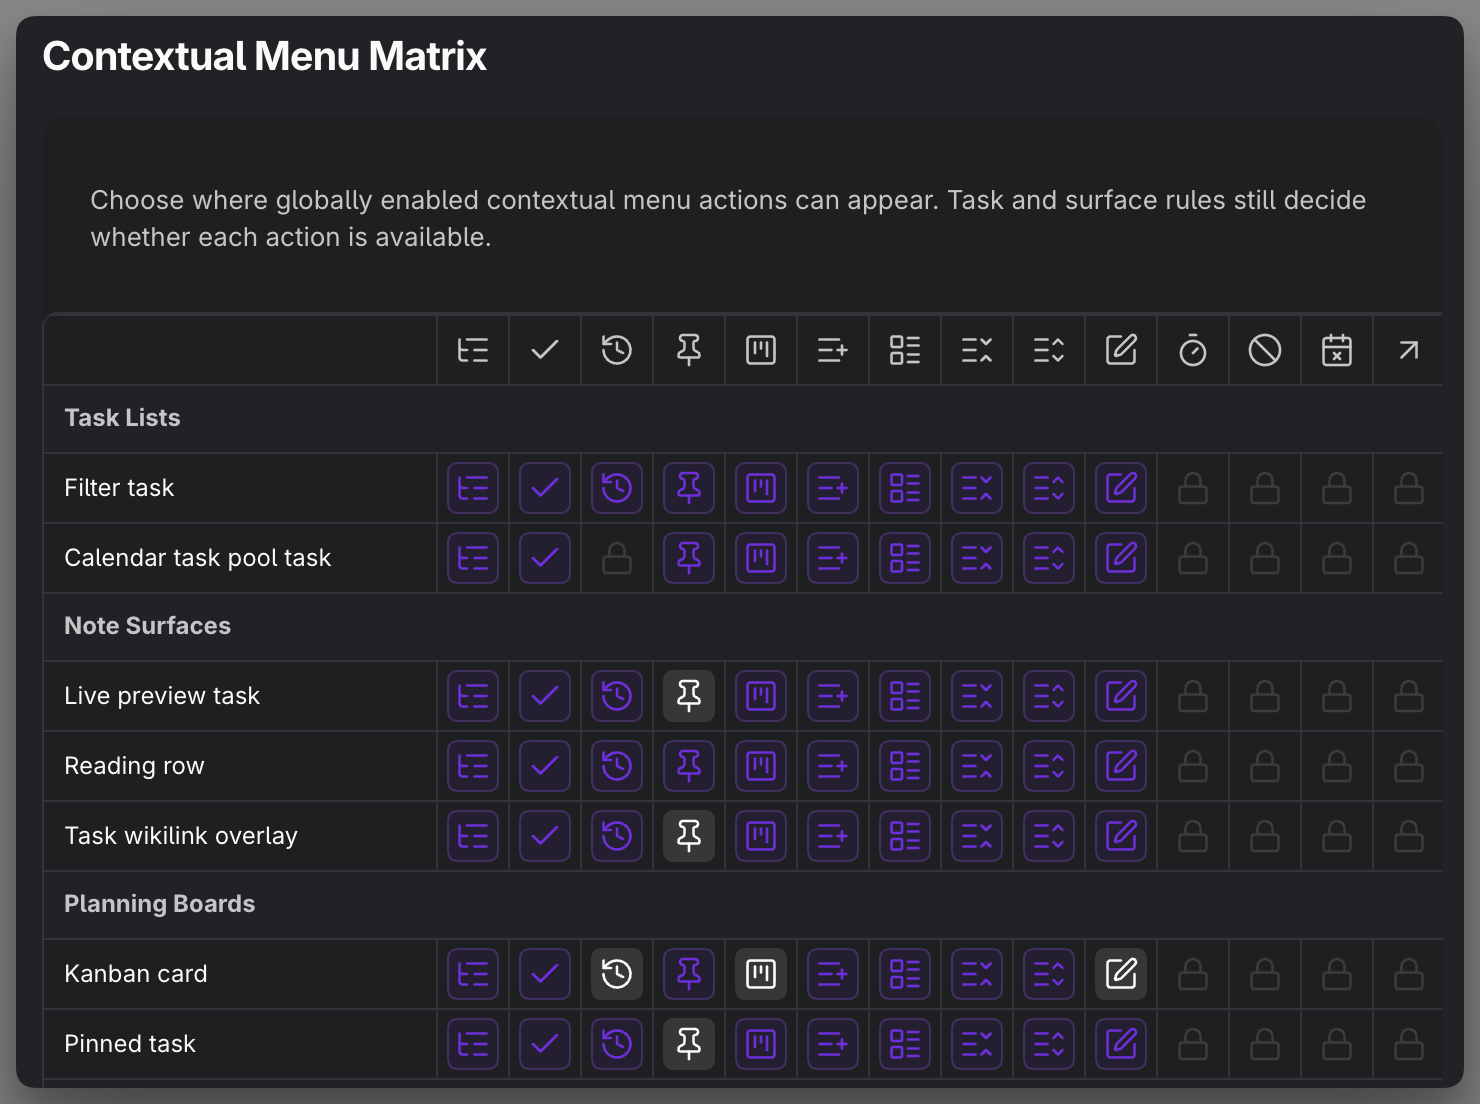1480x1104 pixels.
Task: Click the locked ban cell for Live preview task
Action: pyautogui.click(x=1265, y=696)
